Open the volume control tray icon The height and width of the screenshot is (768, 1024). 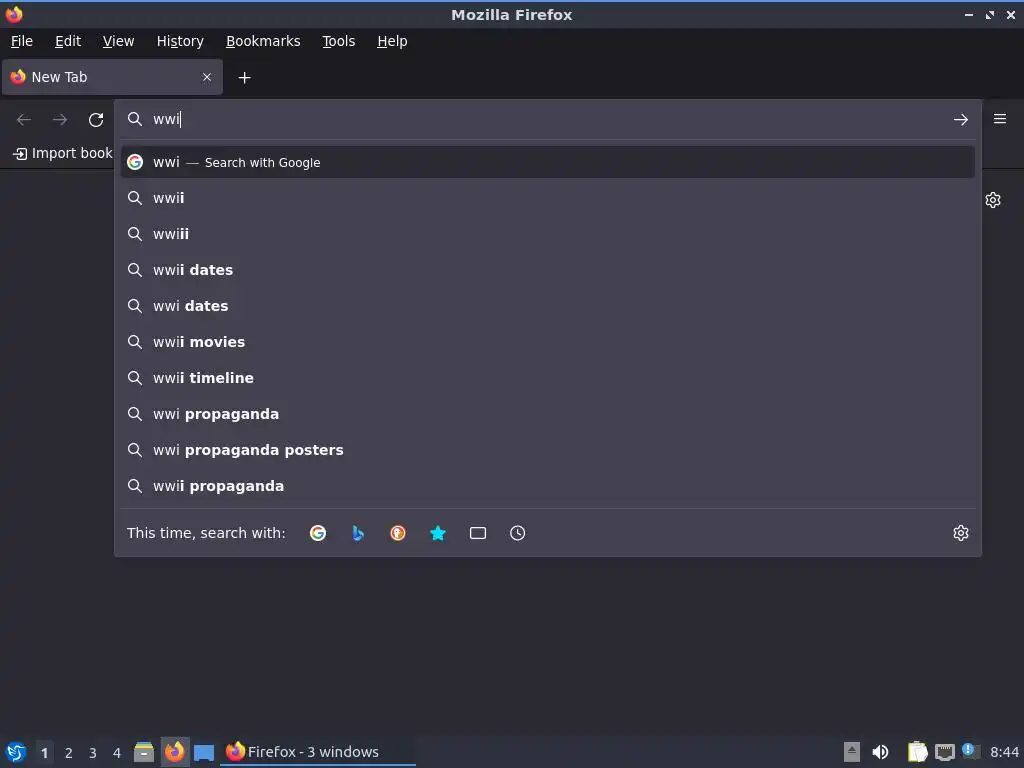click(x=880, y=752)
